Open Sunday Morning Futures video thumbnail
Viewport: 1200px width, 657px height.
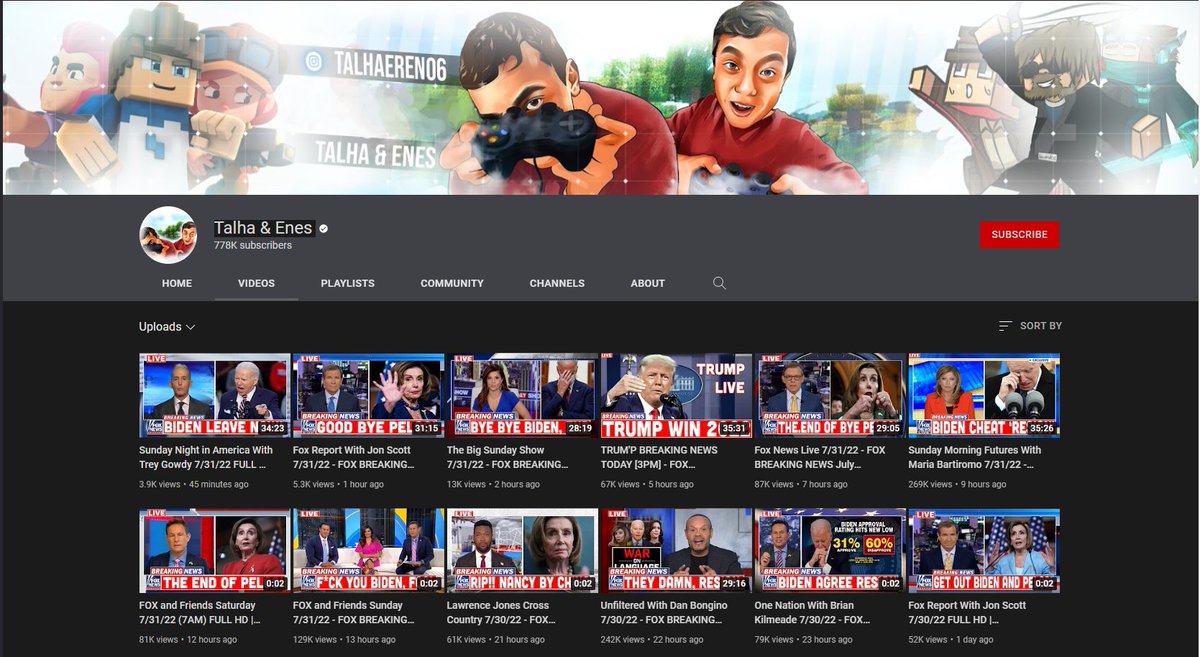984,395
